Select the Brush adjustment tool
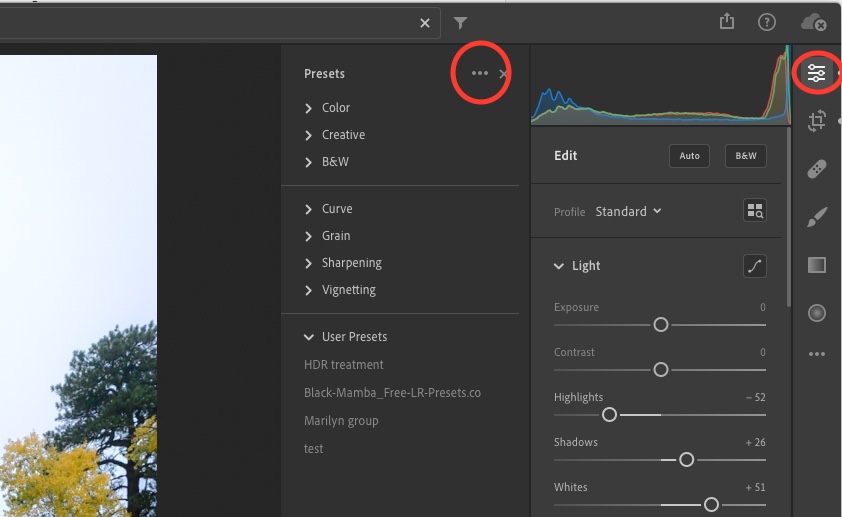The width and height of the screenshot is (842, 517). click(816, 217)
